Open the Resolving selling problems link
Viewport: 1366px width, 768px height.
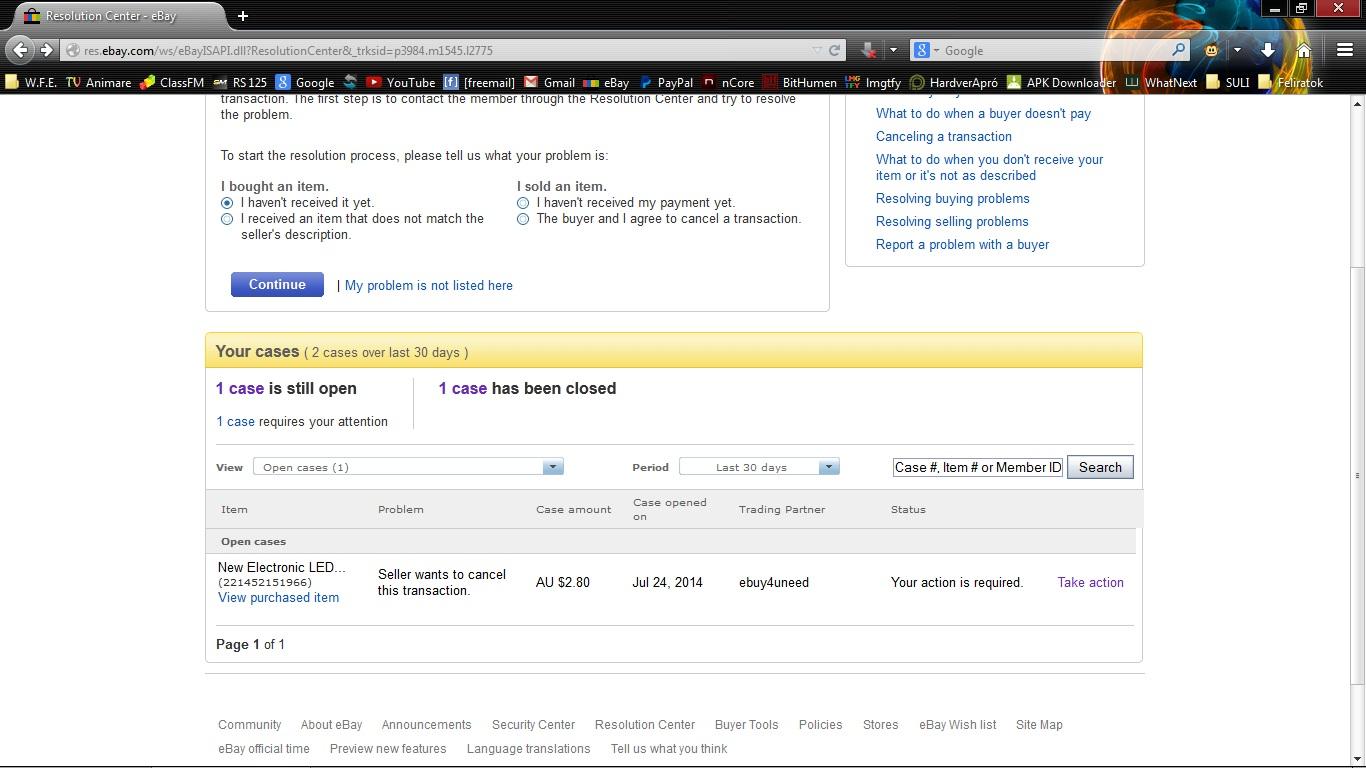[952, 221]
